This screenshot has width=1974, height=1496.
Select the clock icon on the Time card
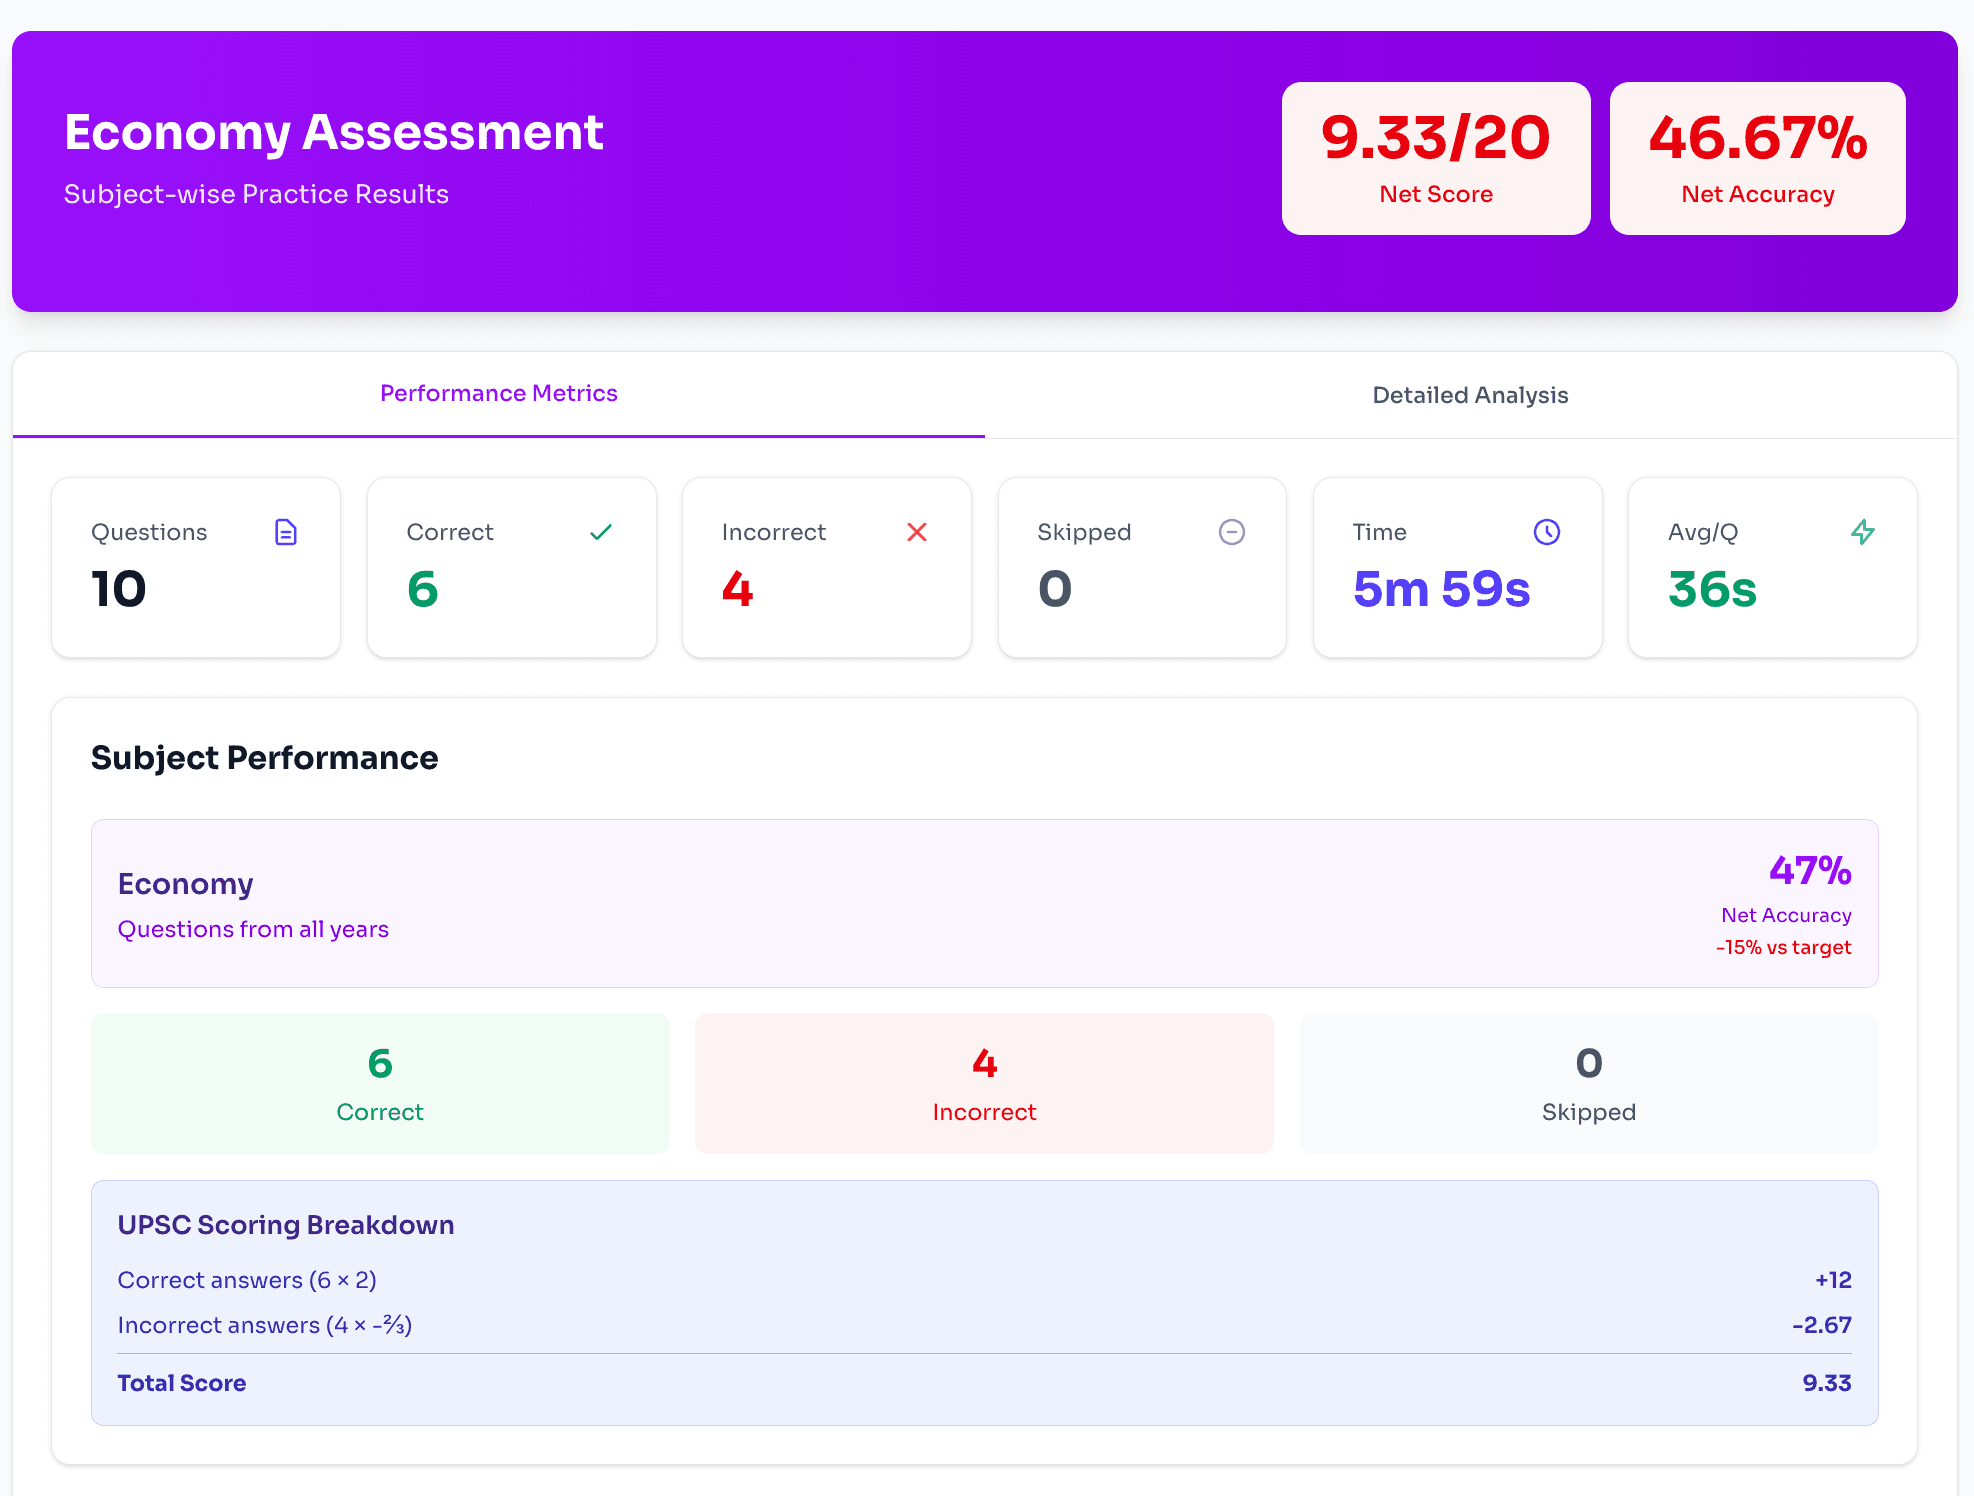pos(1547,532)
